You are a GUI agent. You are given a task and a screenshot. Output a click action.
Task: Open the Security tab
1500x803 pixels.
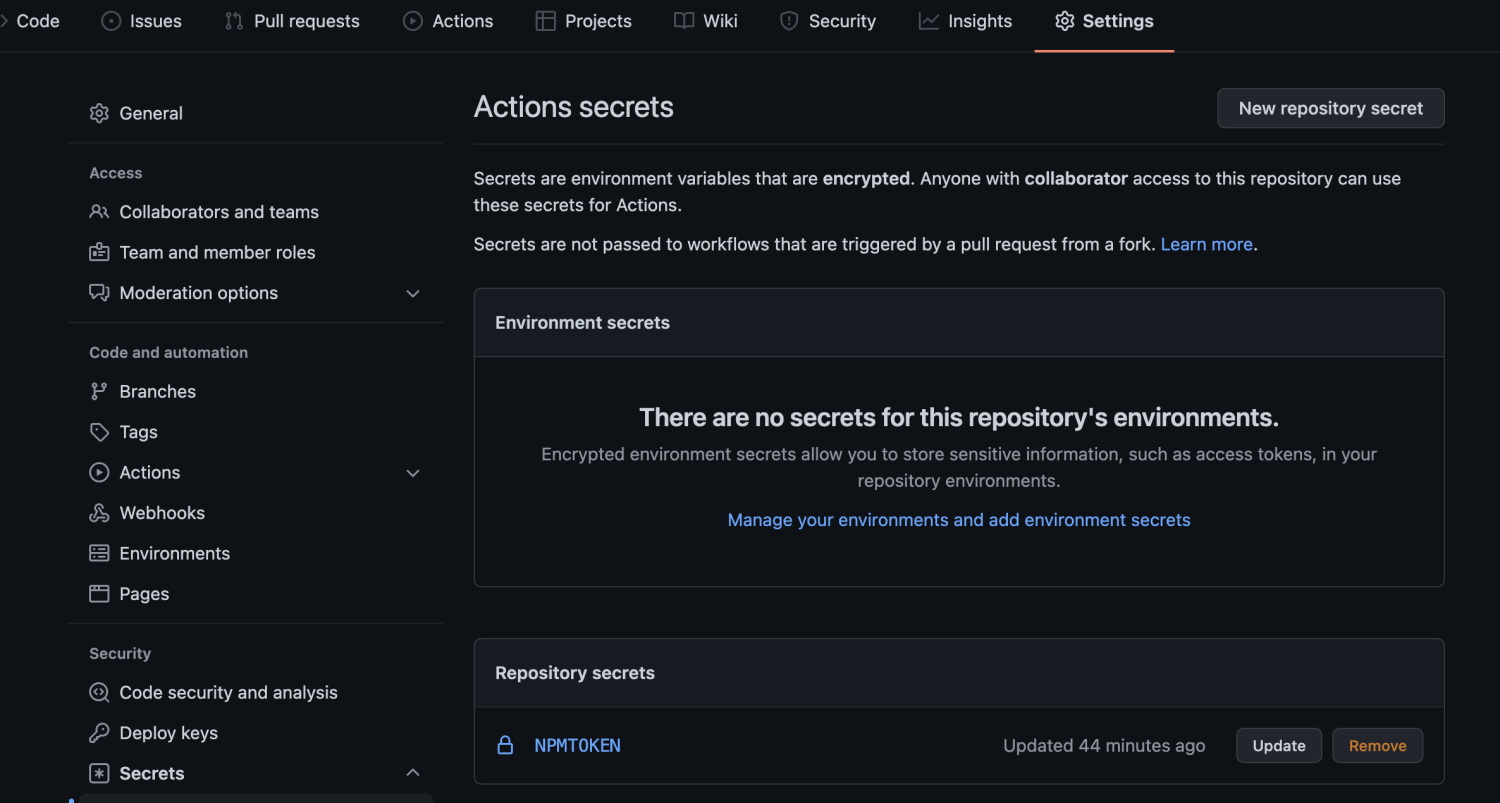coord(828,21)
